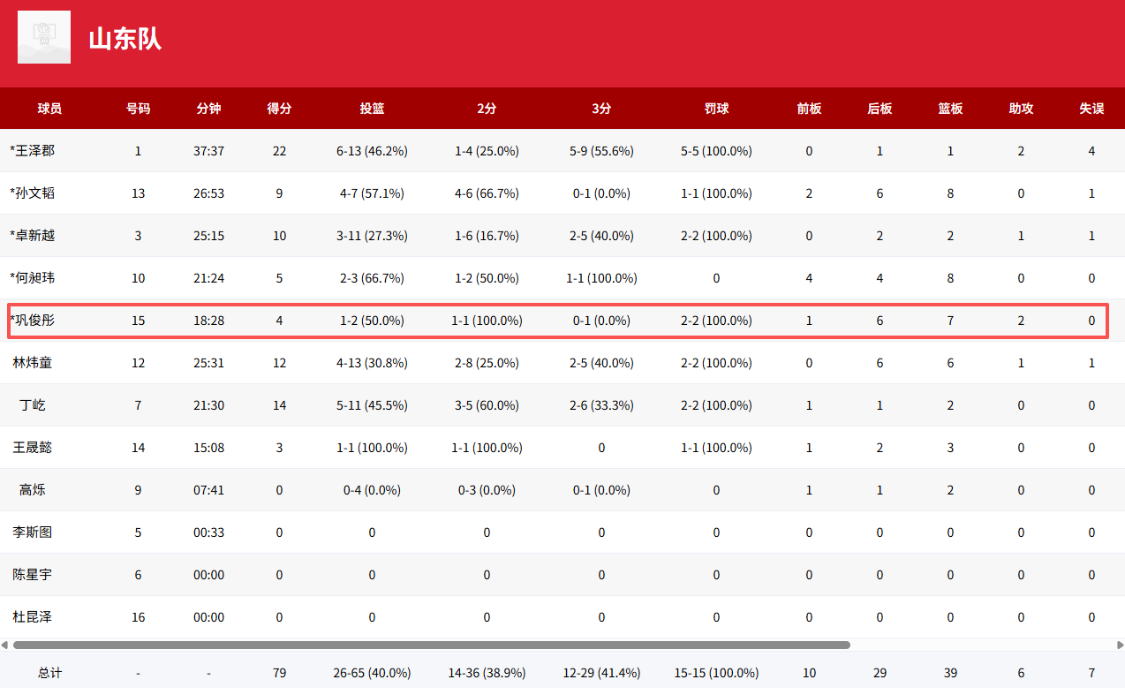
Task: Click the 6-13 (46.2%) field goal cell
Action: pyautogui.click(x=372, y=151)
